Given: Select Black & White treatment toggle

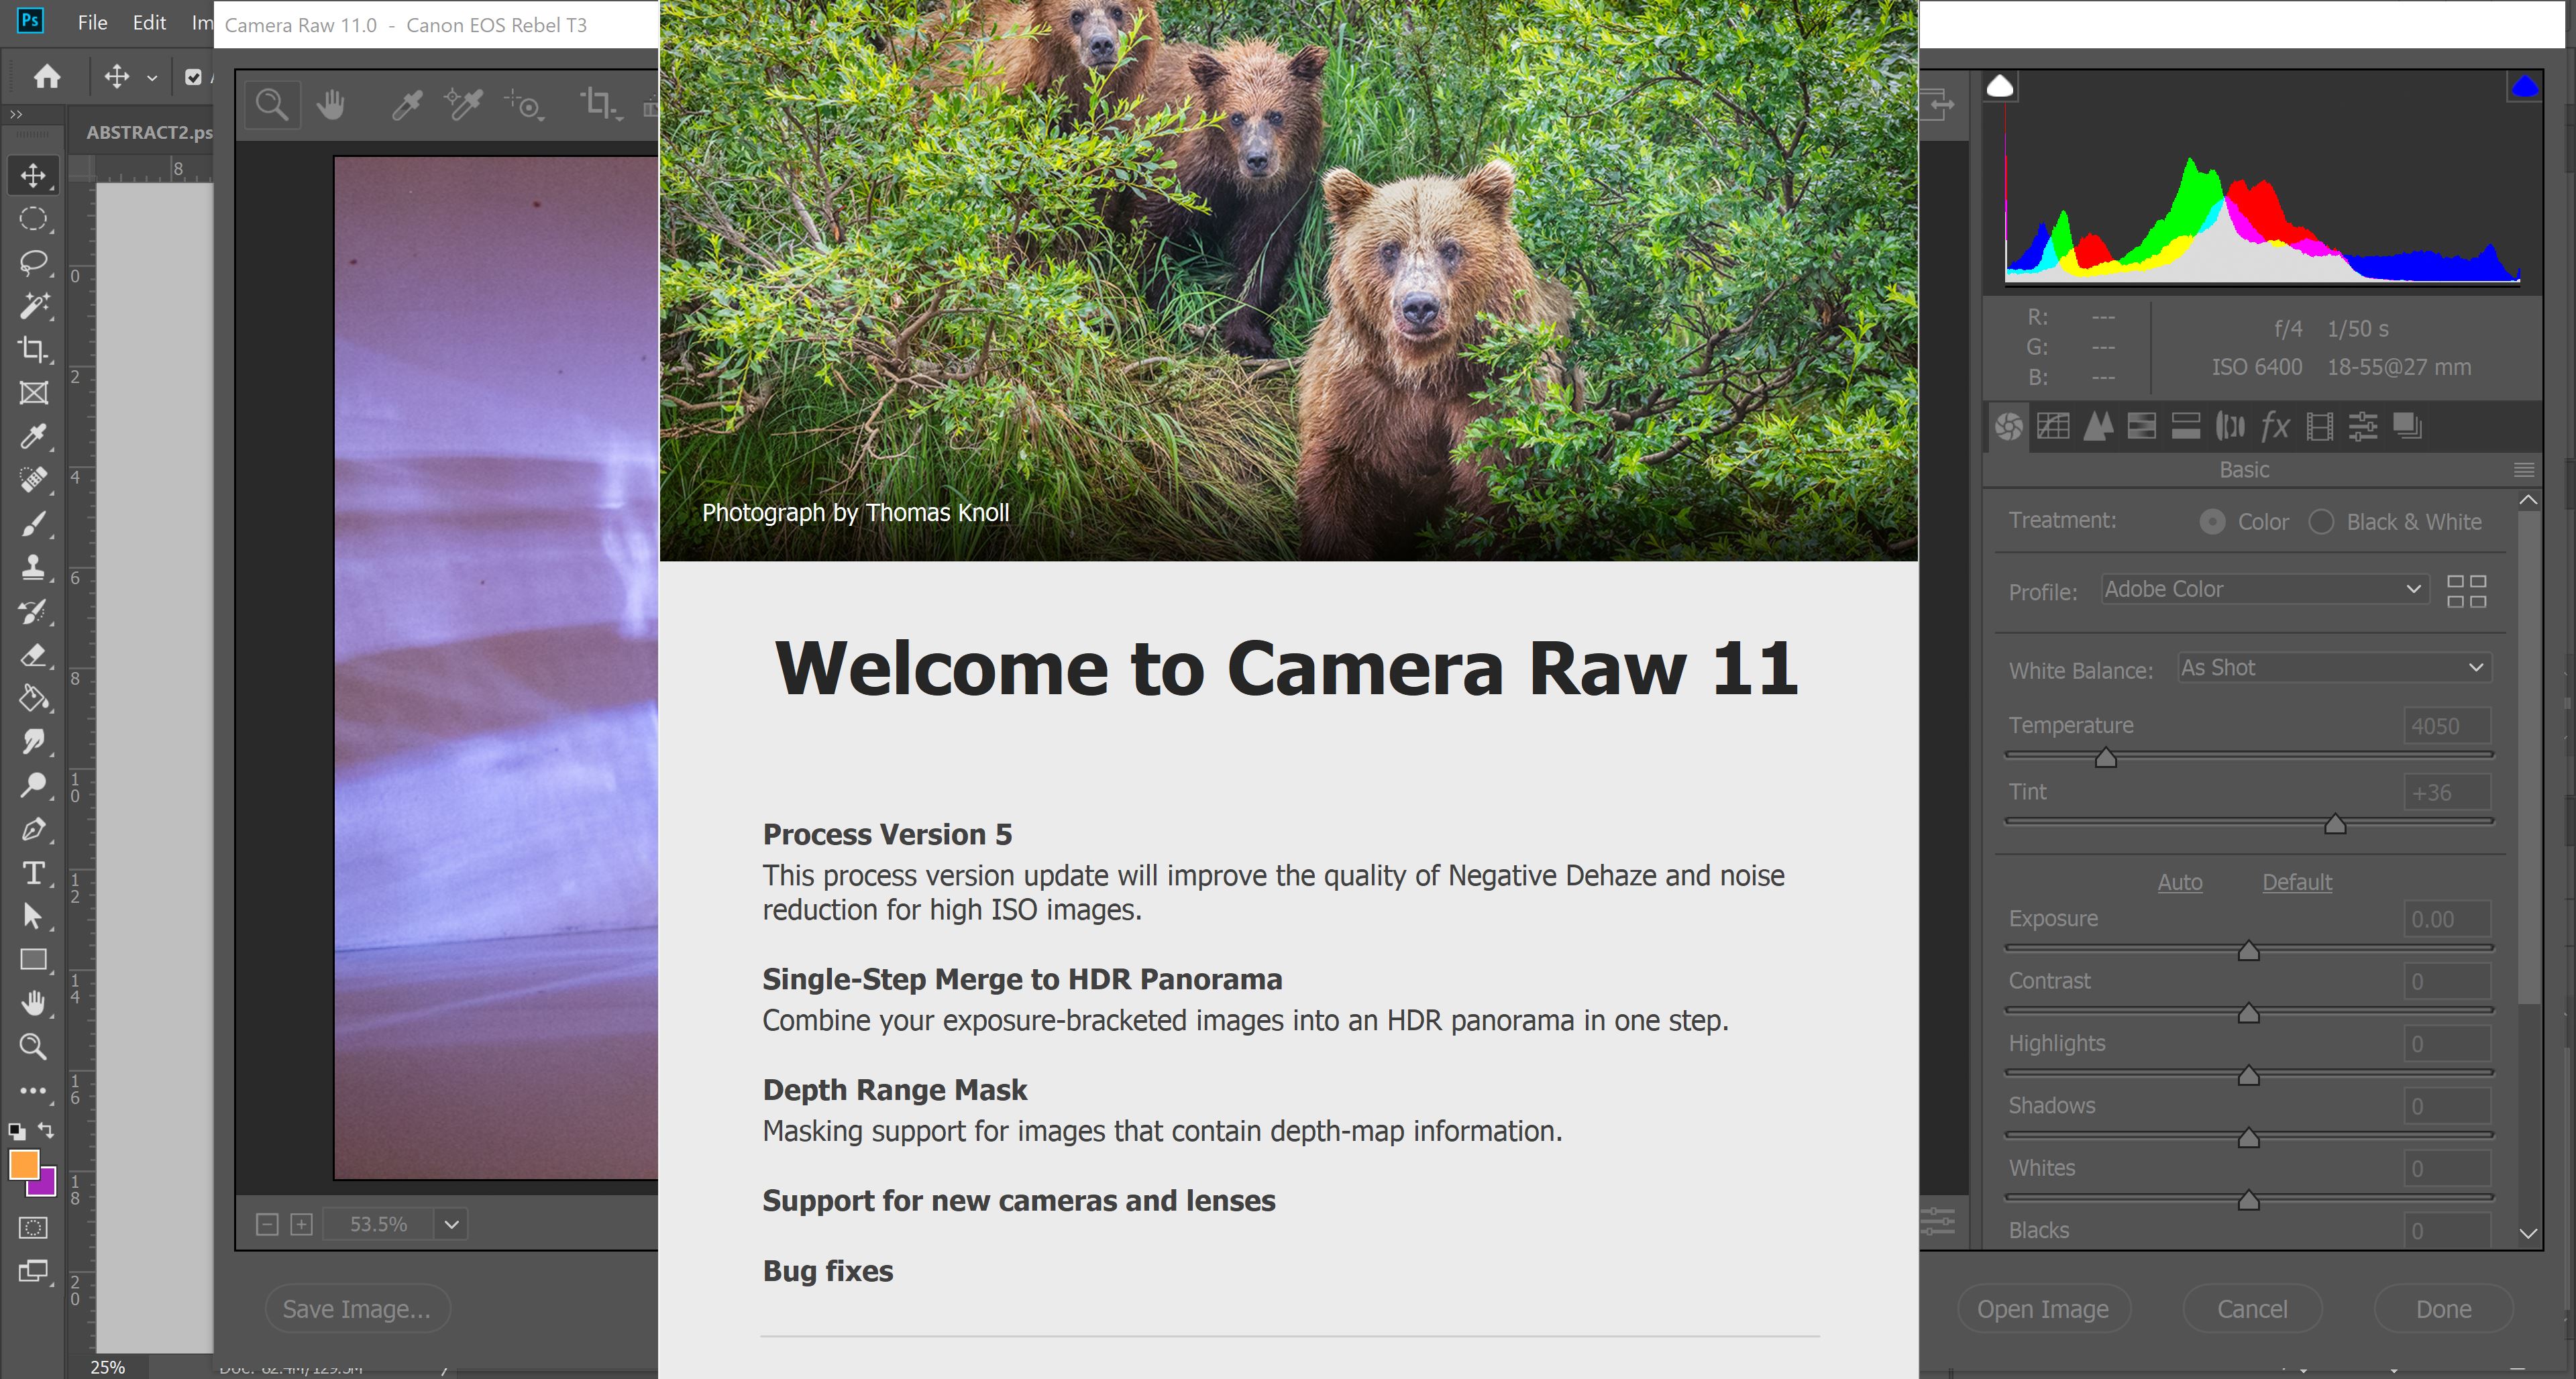Looking at the screenshot, I should [2319, 521].
